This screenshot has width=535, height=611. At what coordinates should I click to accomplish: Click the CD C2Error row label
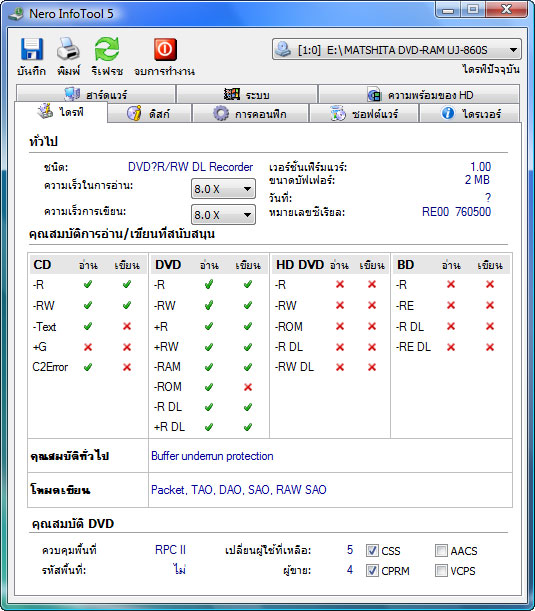tap(50, 367)
